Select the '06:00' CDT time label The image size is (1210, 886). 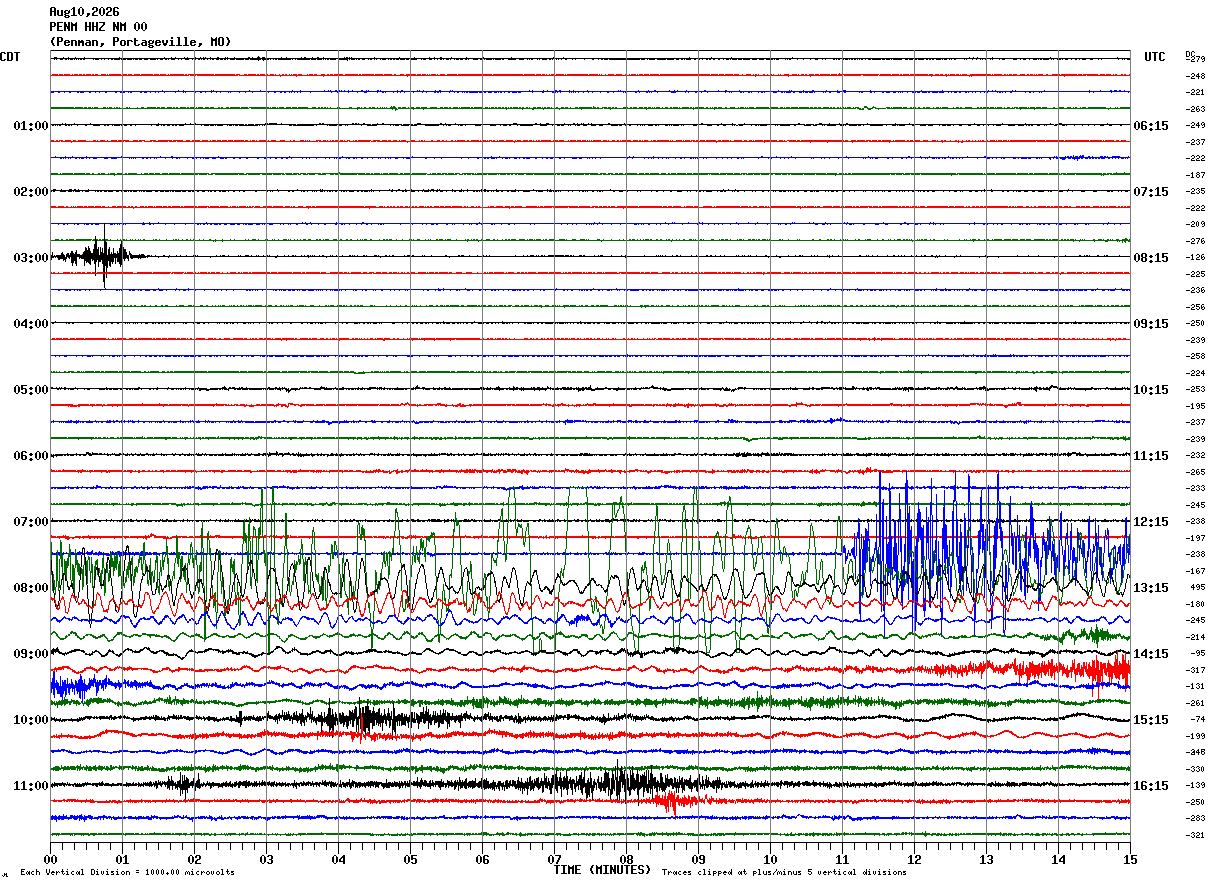pyautogui.click(x=30, y=456)
